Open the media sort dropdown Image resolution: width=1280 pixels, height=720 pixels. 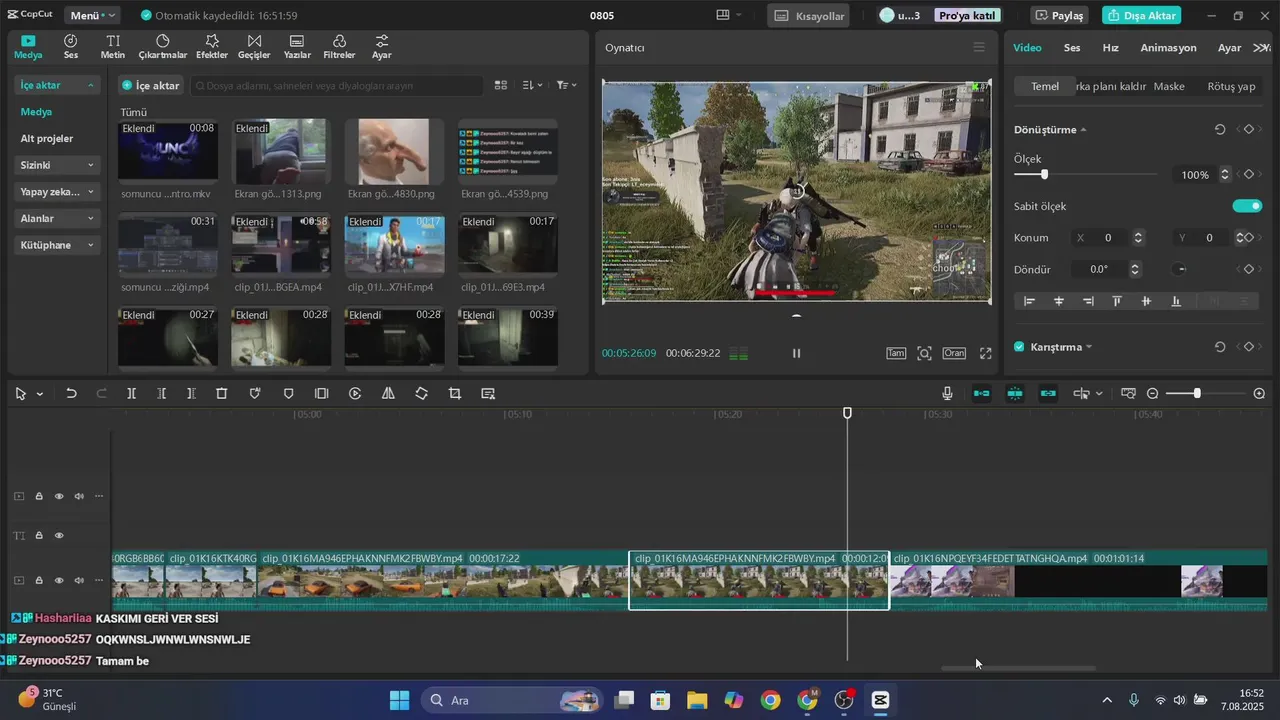point(533,86)
